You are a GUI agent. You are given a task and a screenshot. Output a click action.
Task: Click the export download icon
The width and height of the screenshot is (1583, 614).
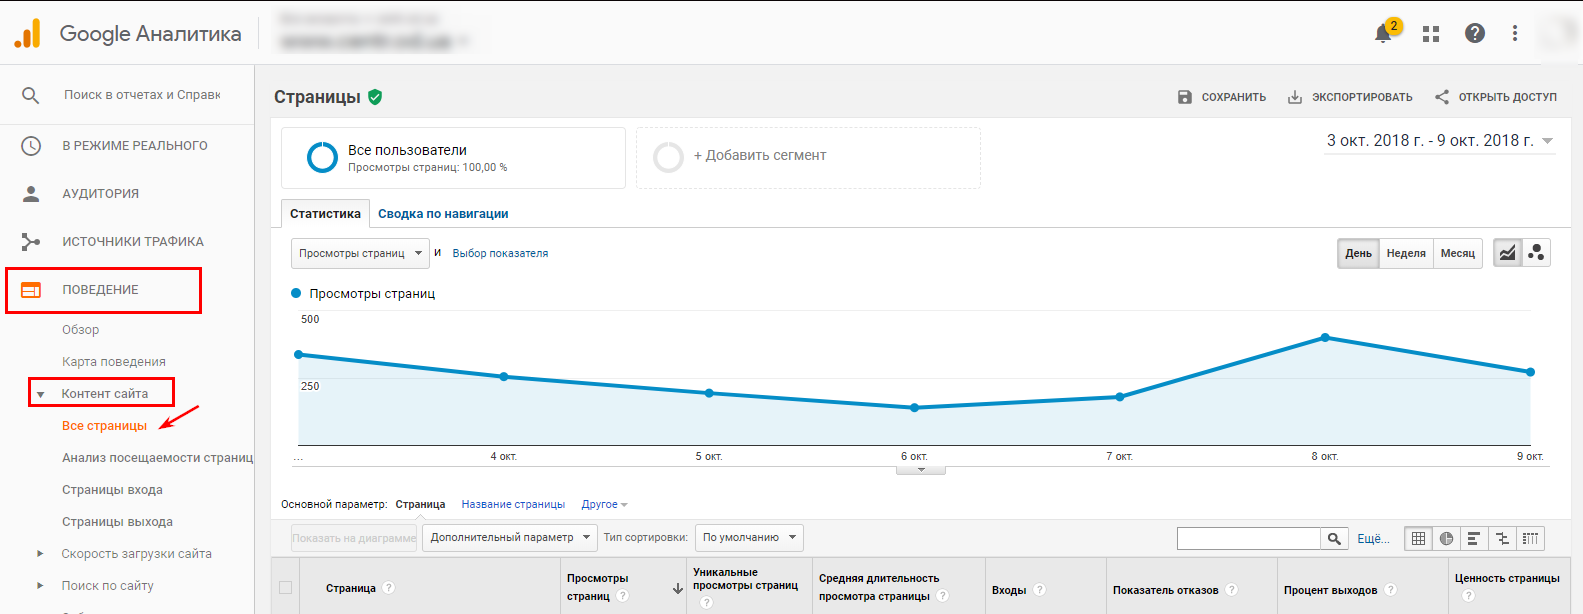point(1295,97)
